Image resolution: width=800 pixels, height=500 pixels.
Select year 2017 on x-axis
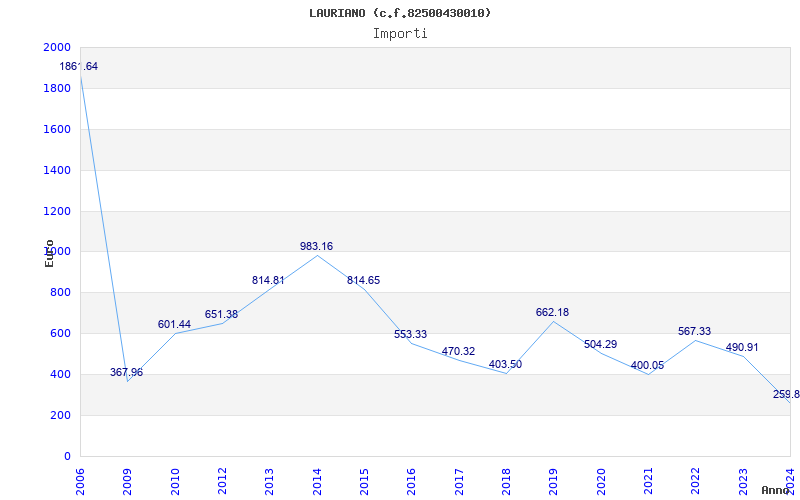pyautogui.click(x=459, y=481)
